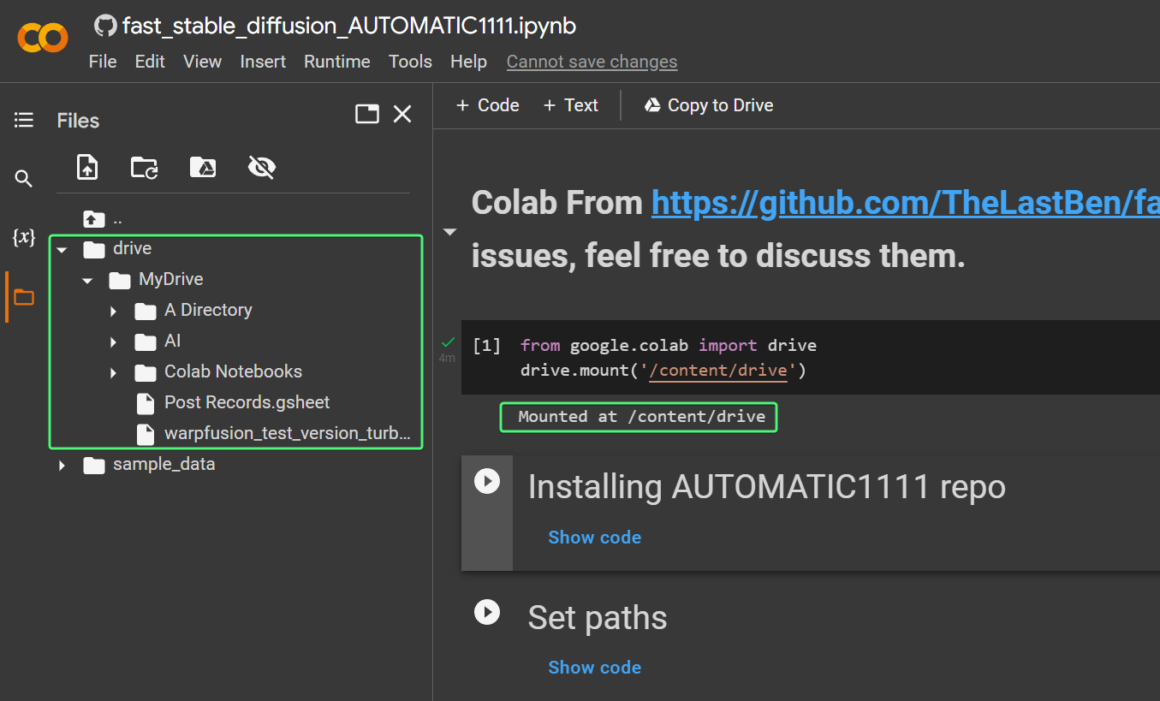Refresh the file browser folder icon
1160x701 pixels.
coord(144,168)
